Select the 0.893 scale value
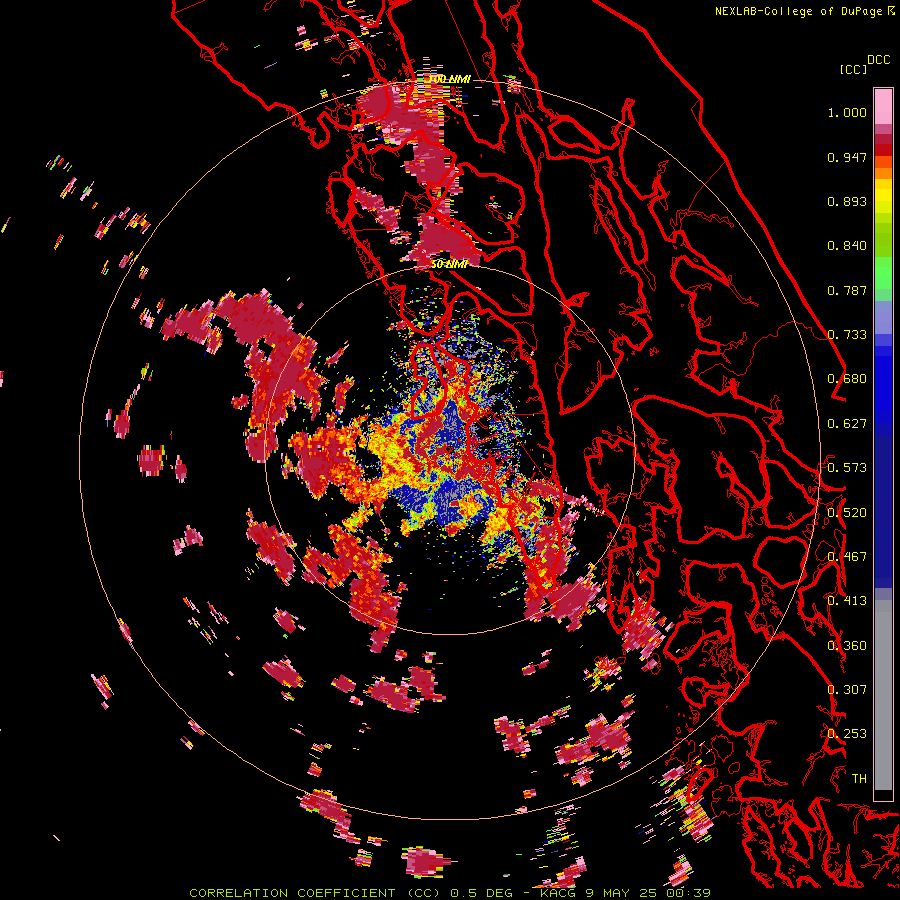Image resolution: width=900 pixels, height=900 pixels. [847, 201]
